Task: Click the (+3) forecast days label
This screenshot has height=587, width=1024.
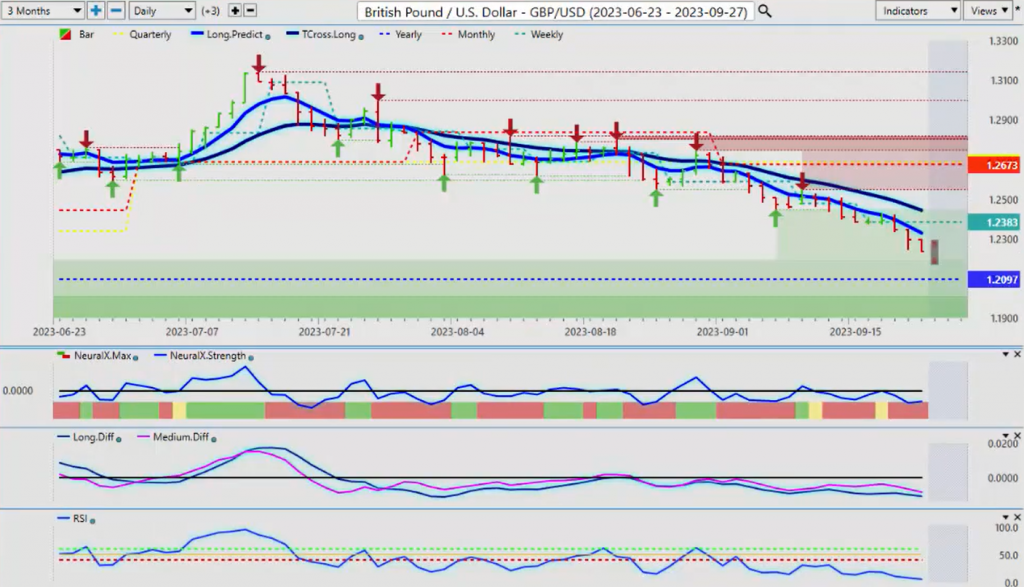Action: 210,11
